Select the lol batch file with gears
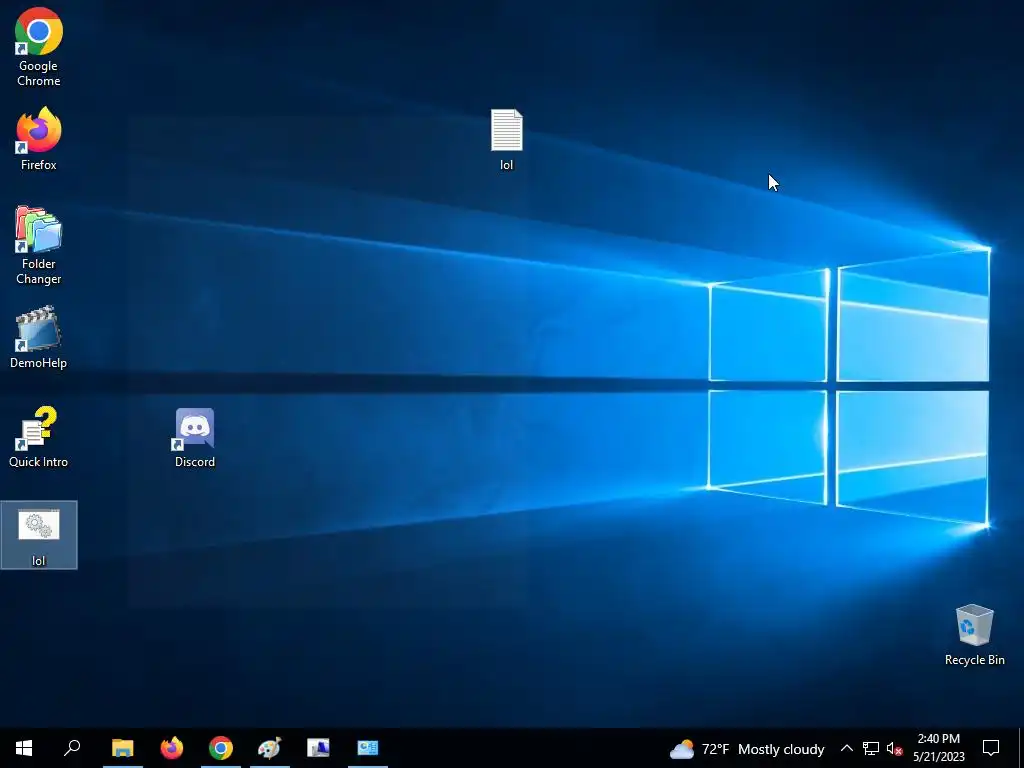1024x768 pixels. tap(39, 536)
